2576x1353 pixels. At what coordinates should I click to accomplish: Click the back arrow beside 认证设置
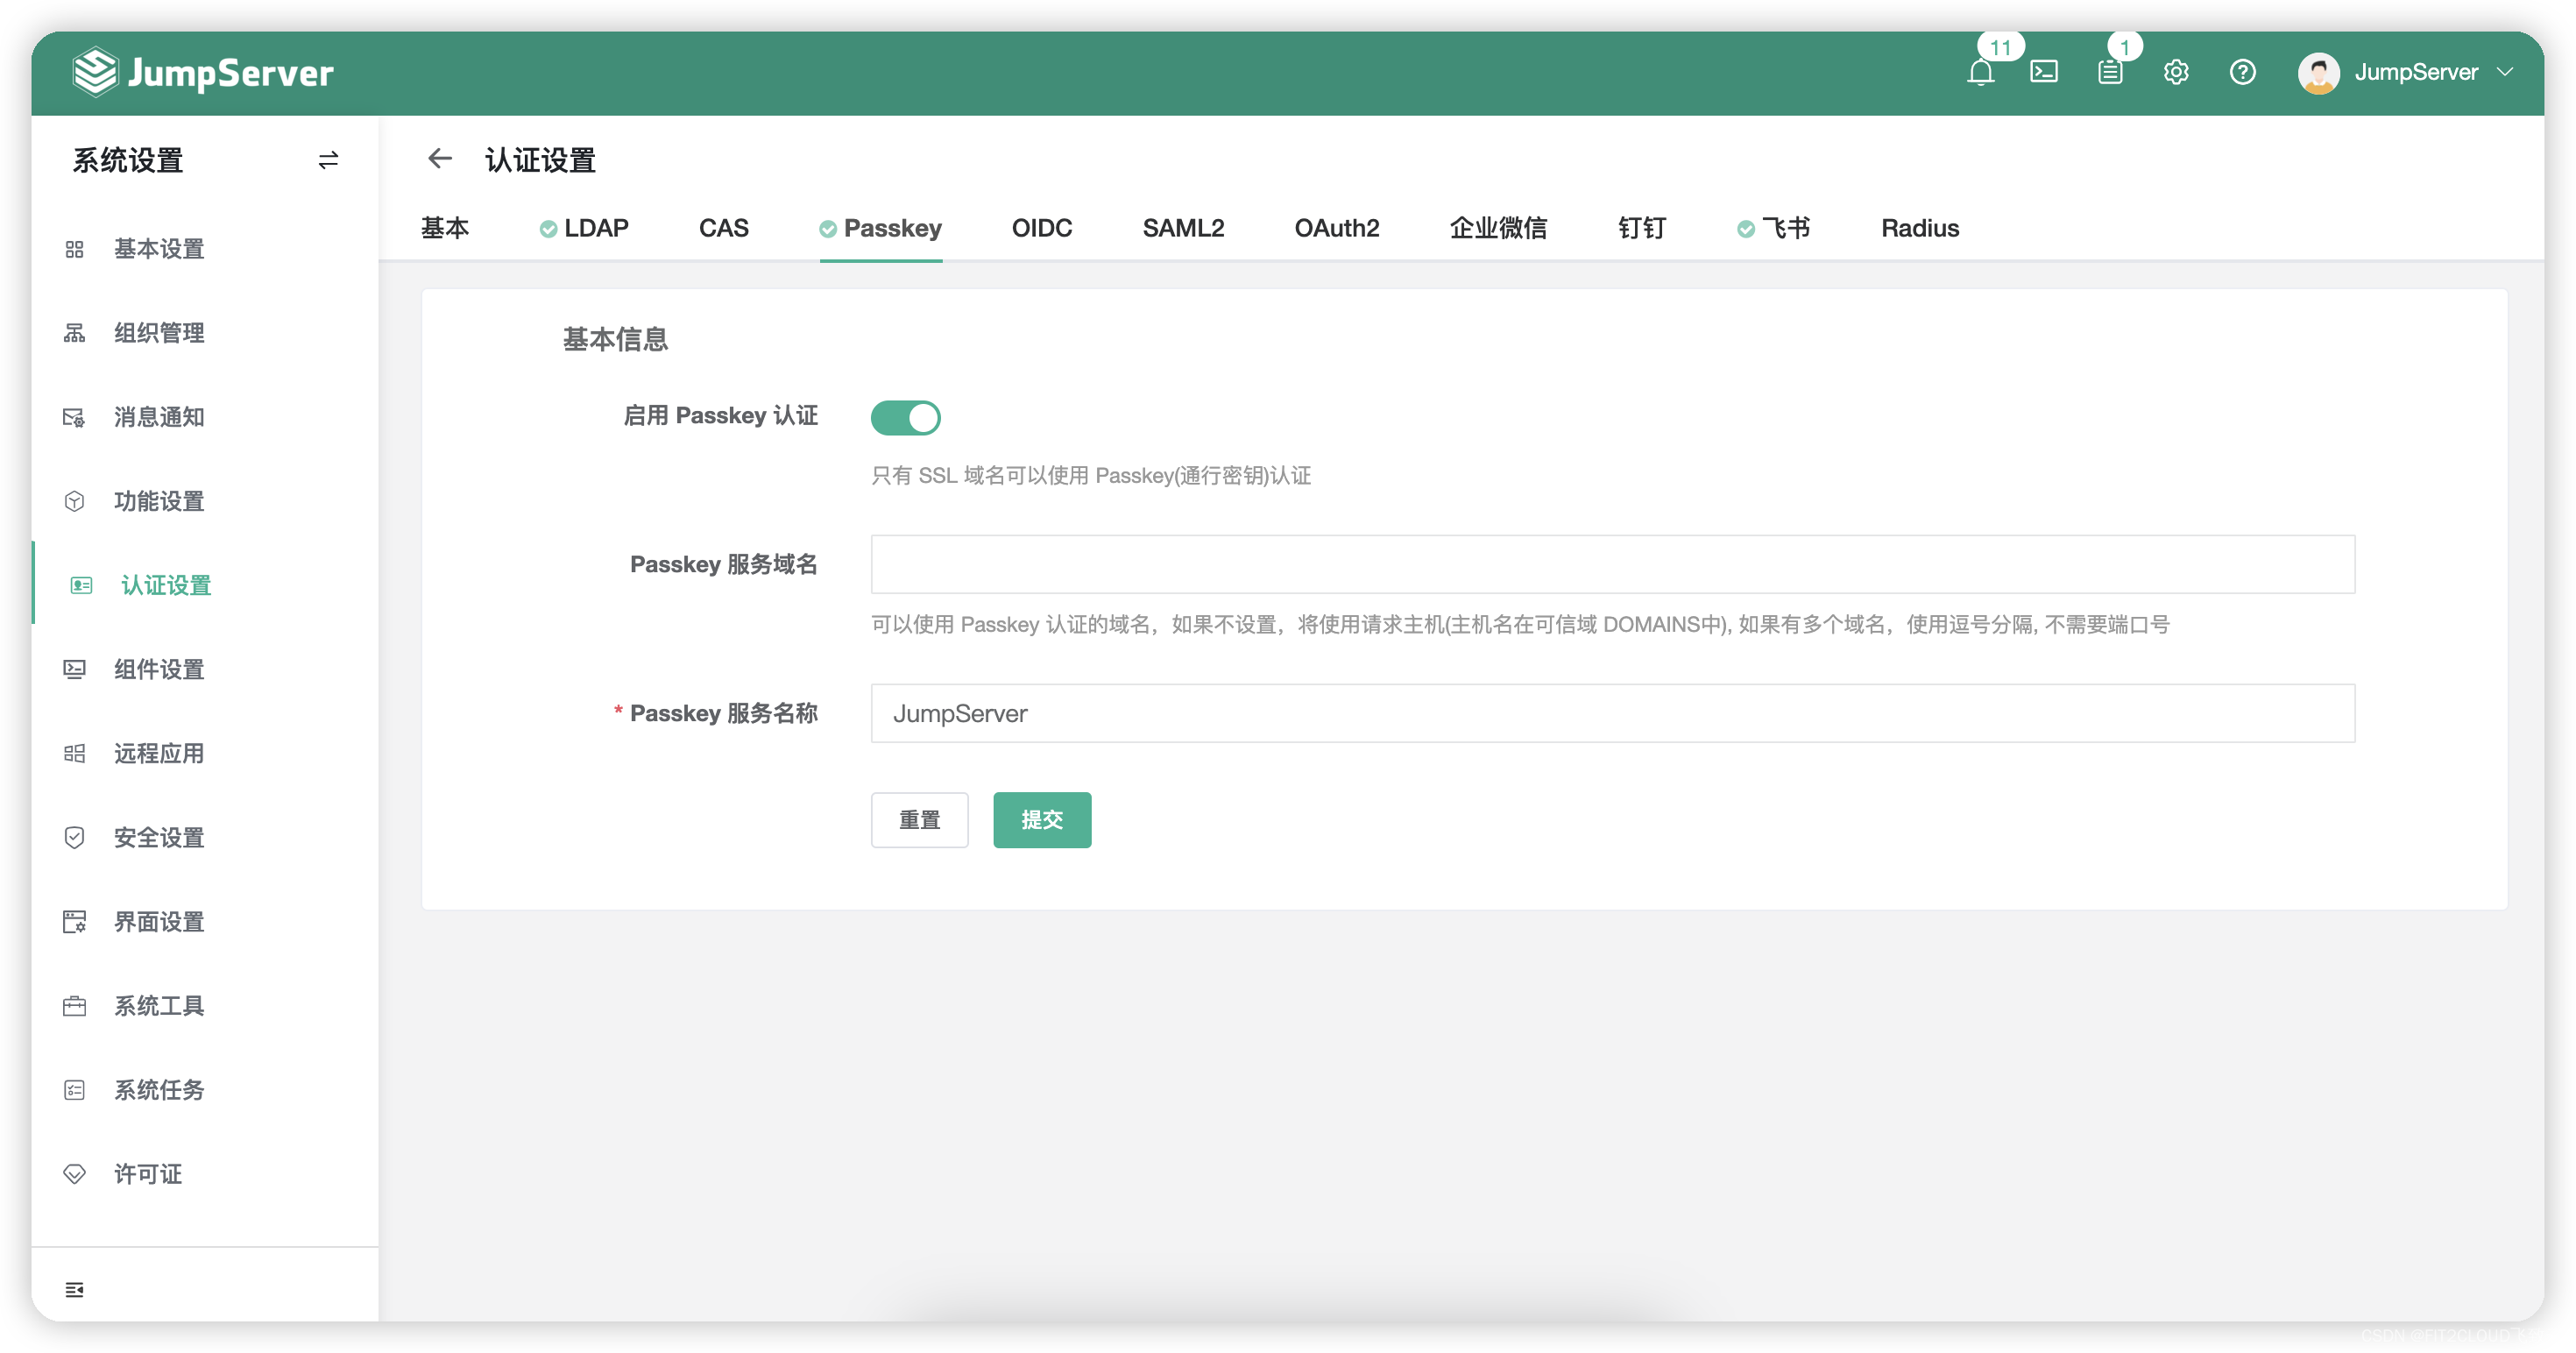coord(439,159)
